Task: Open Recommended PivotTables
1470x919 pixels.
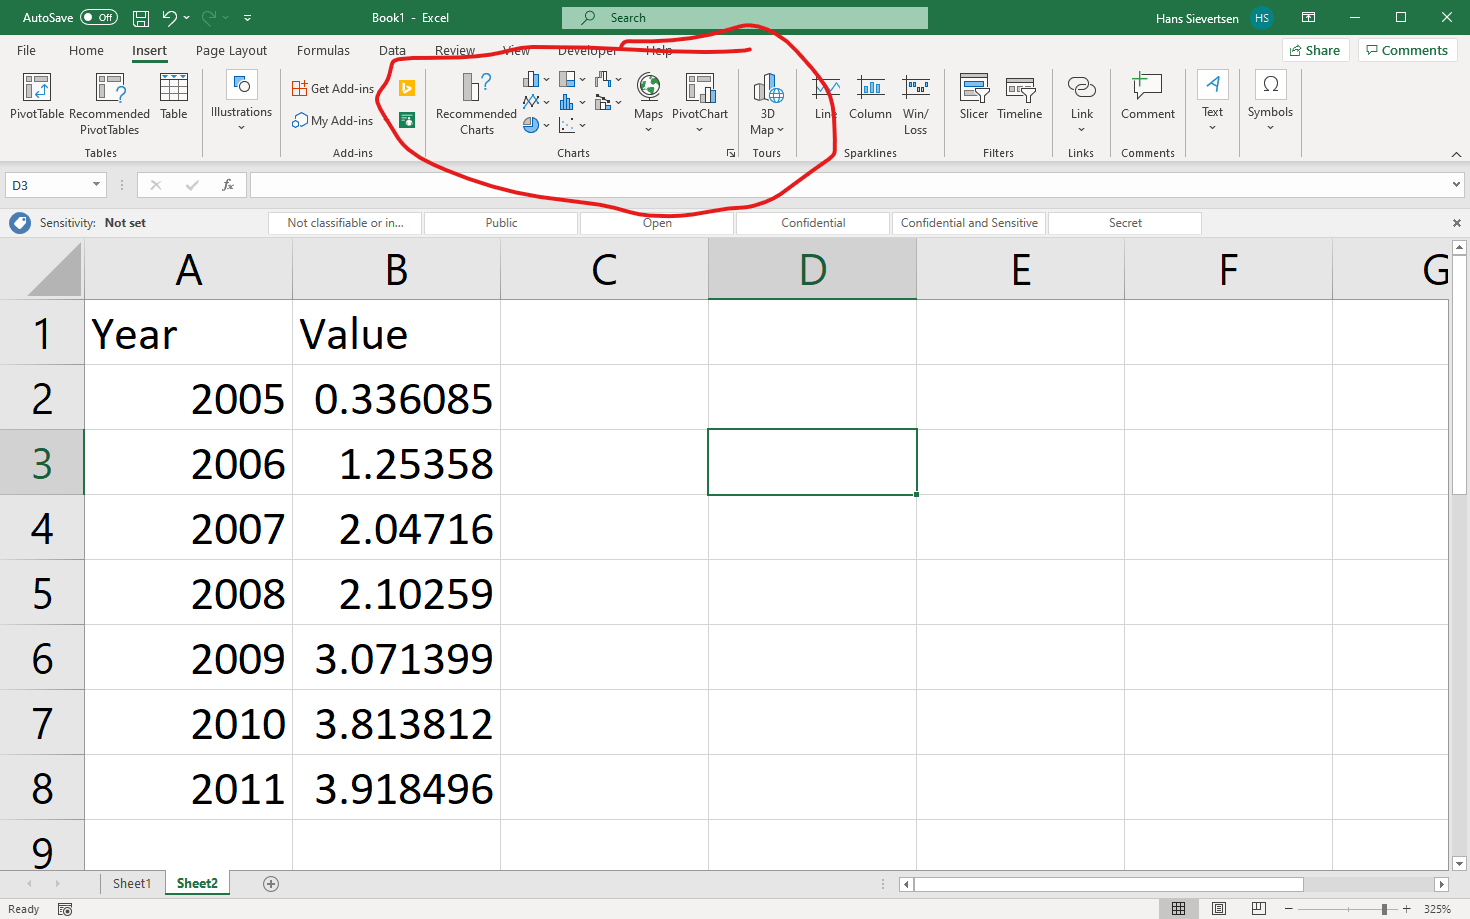Action: coord(110,104)
